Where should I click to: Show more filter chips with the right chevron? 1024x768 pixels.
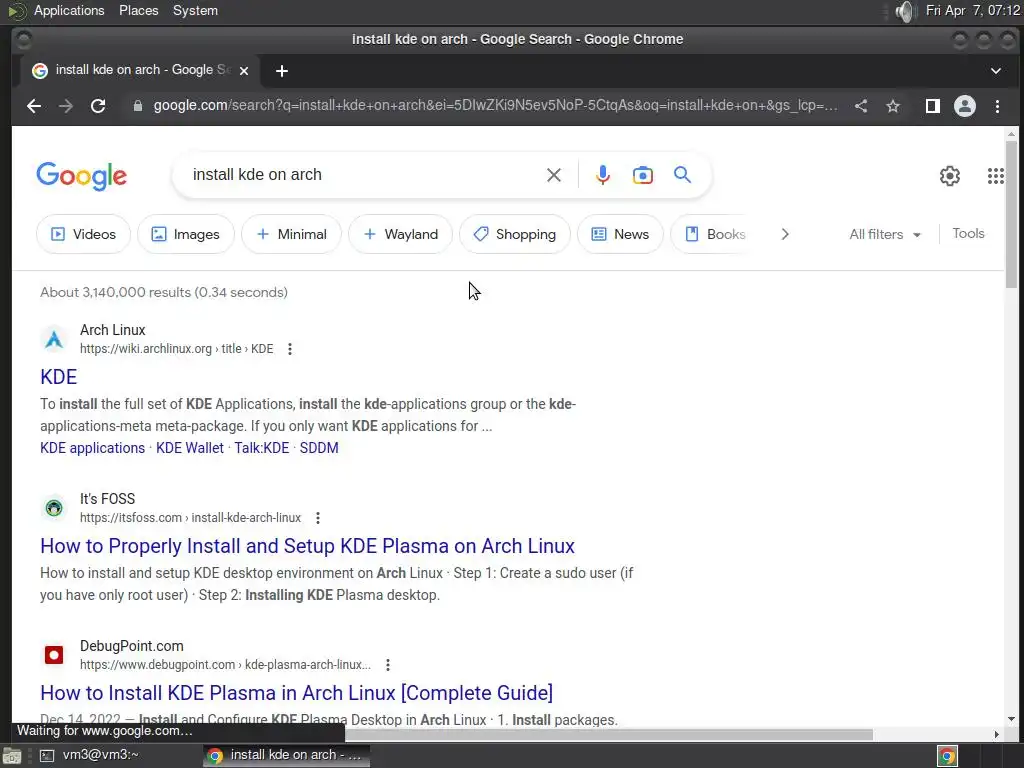point(785,234)
